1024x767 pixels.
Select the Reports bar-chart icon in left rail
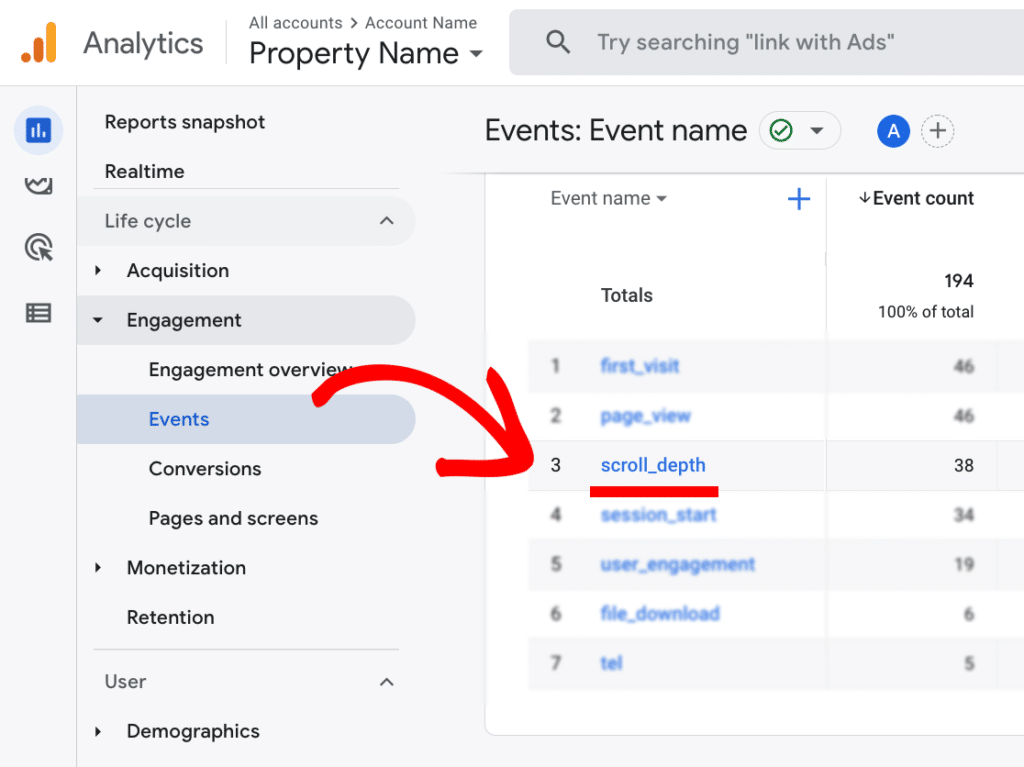[38, 130]
